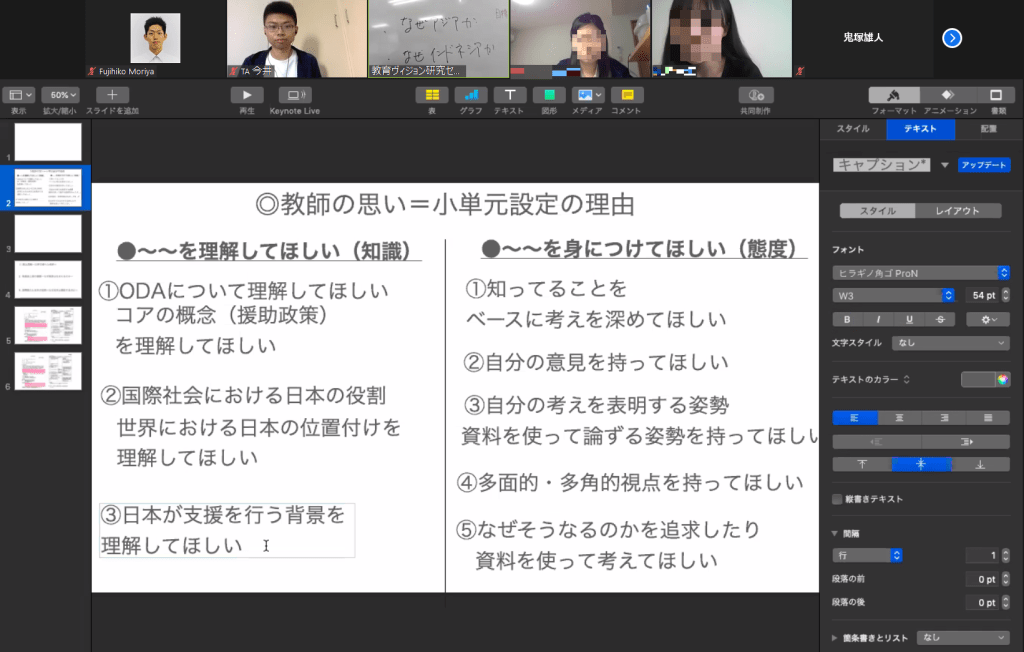Open the ヒラギノ角ゴ ProN font dropdown
This screenshot has height=652, width=1024.
click(920, 272)
